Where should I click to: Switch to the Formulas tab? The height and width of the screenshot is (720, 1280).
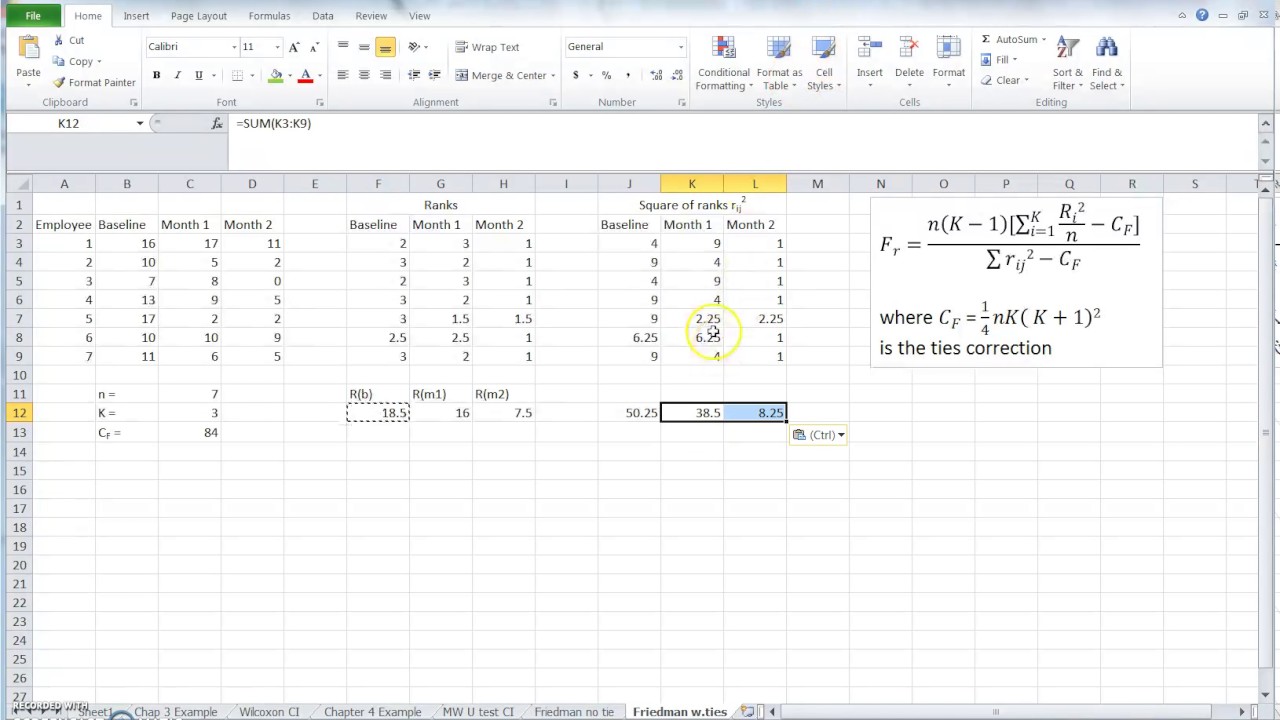pyautogui.click(x=269, y=16)
